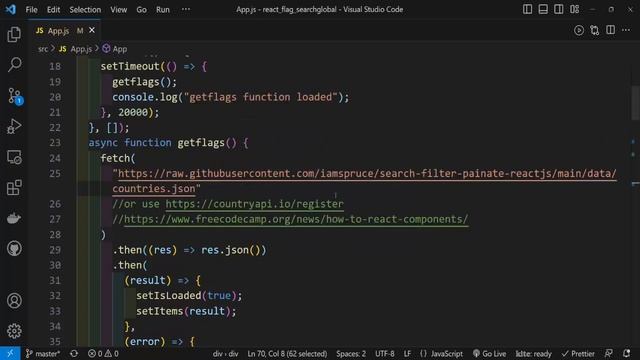This screenshot has width=640, height=360.
Task: Open Remote Explorer view
Action: pos(14,157)
